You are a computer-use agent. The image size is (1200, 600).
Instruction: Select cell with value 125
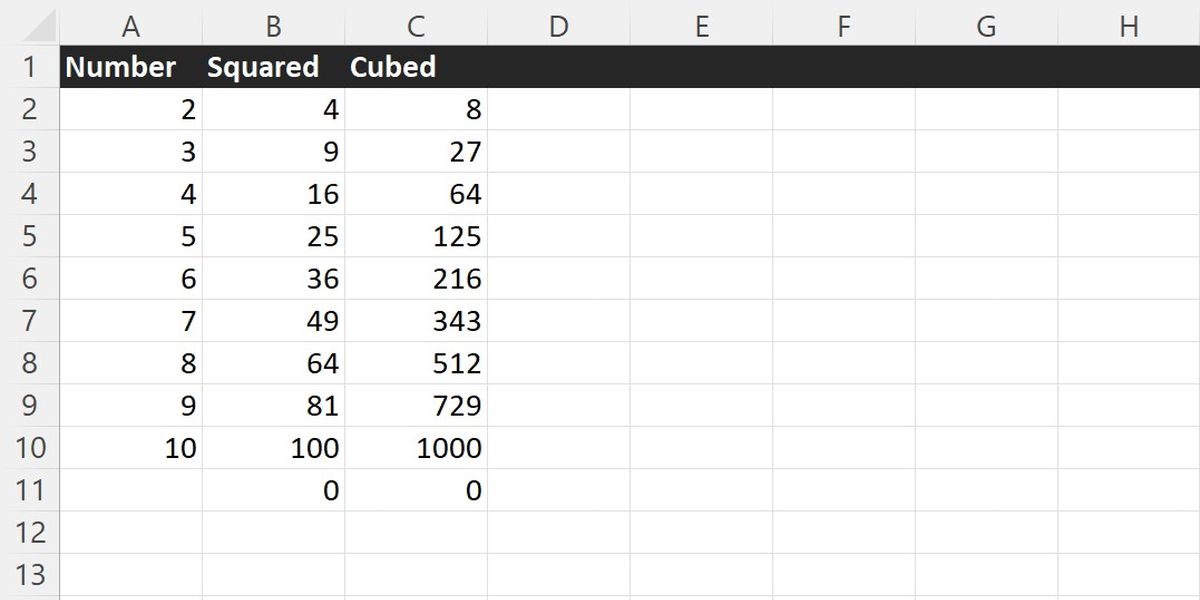416,236
